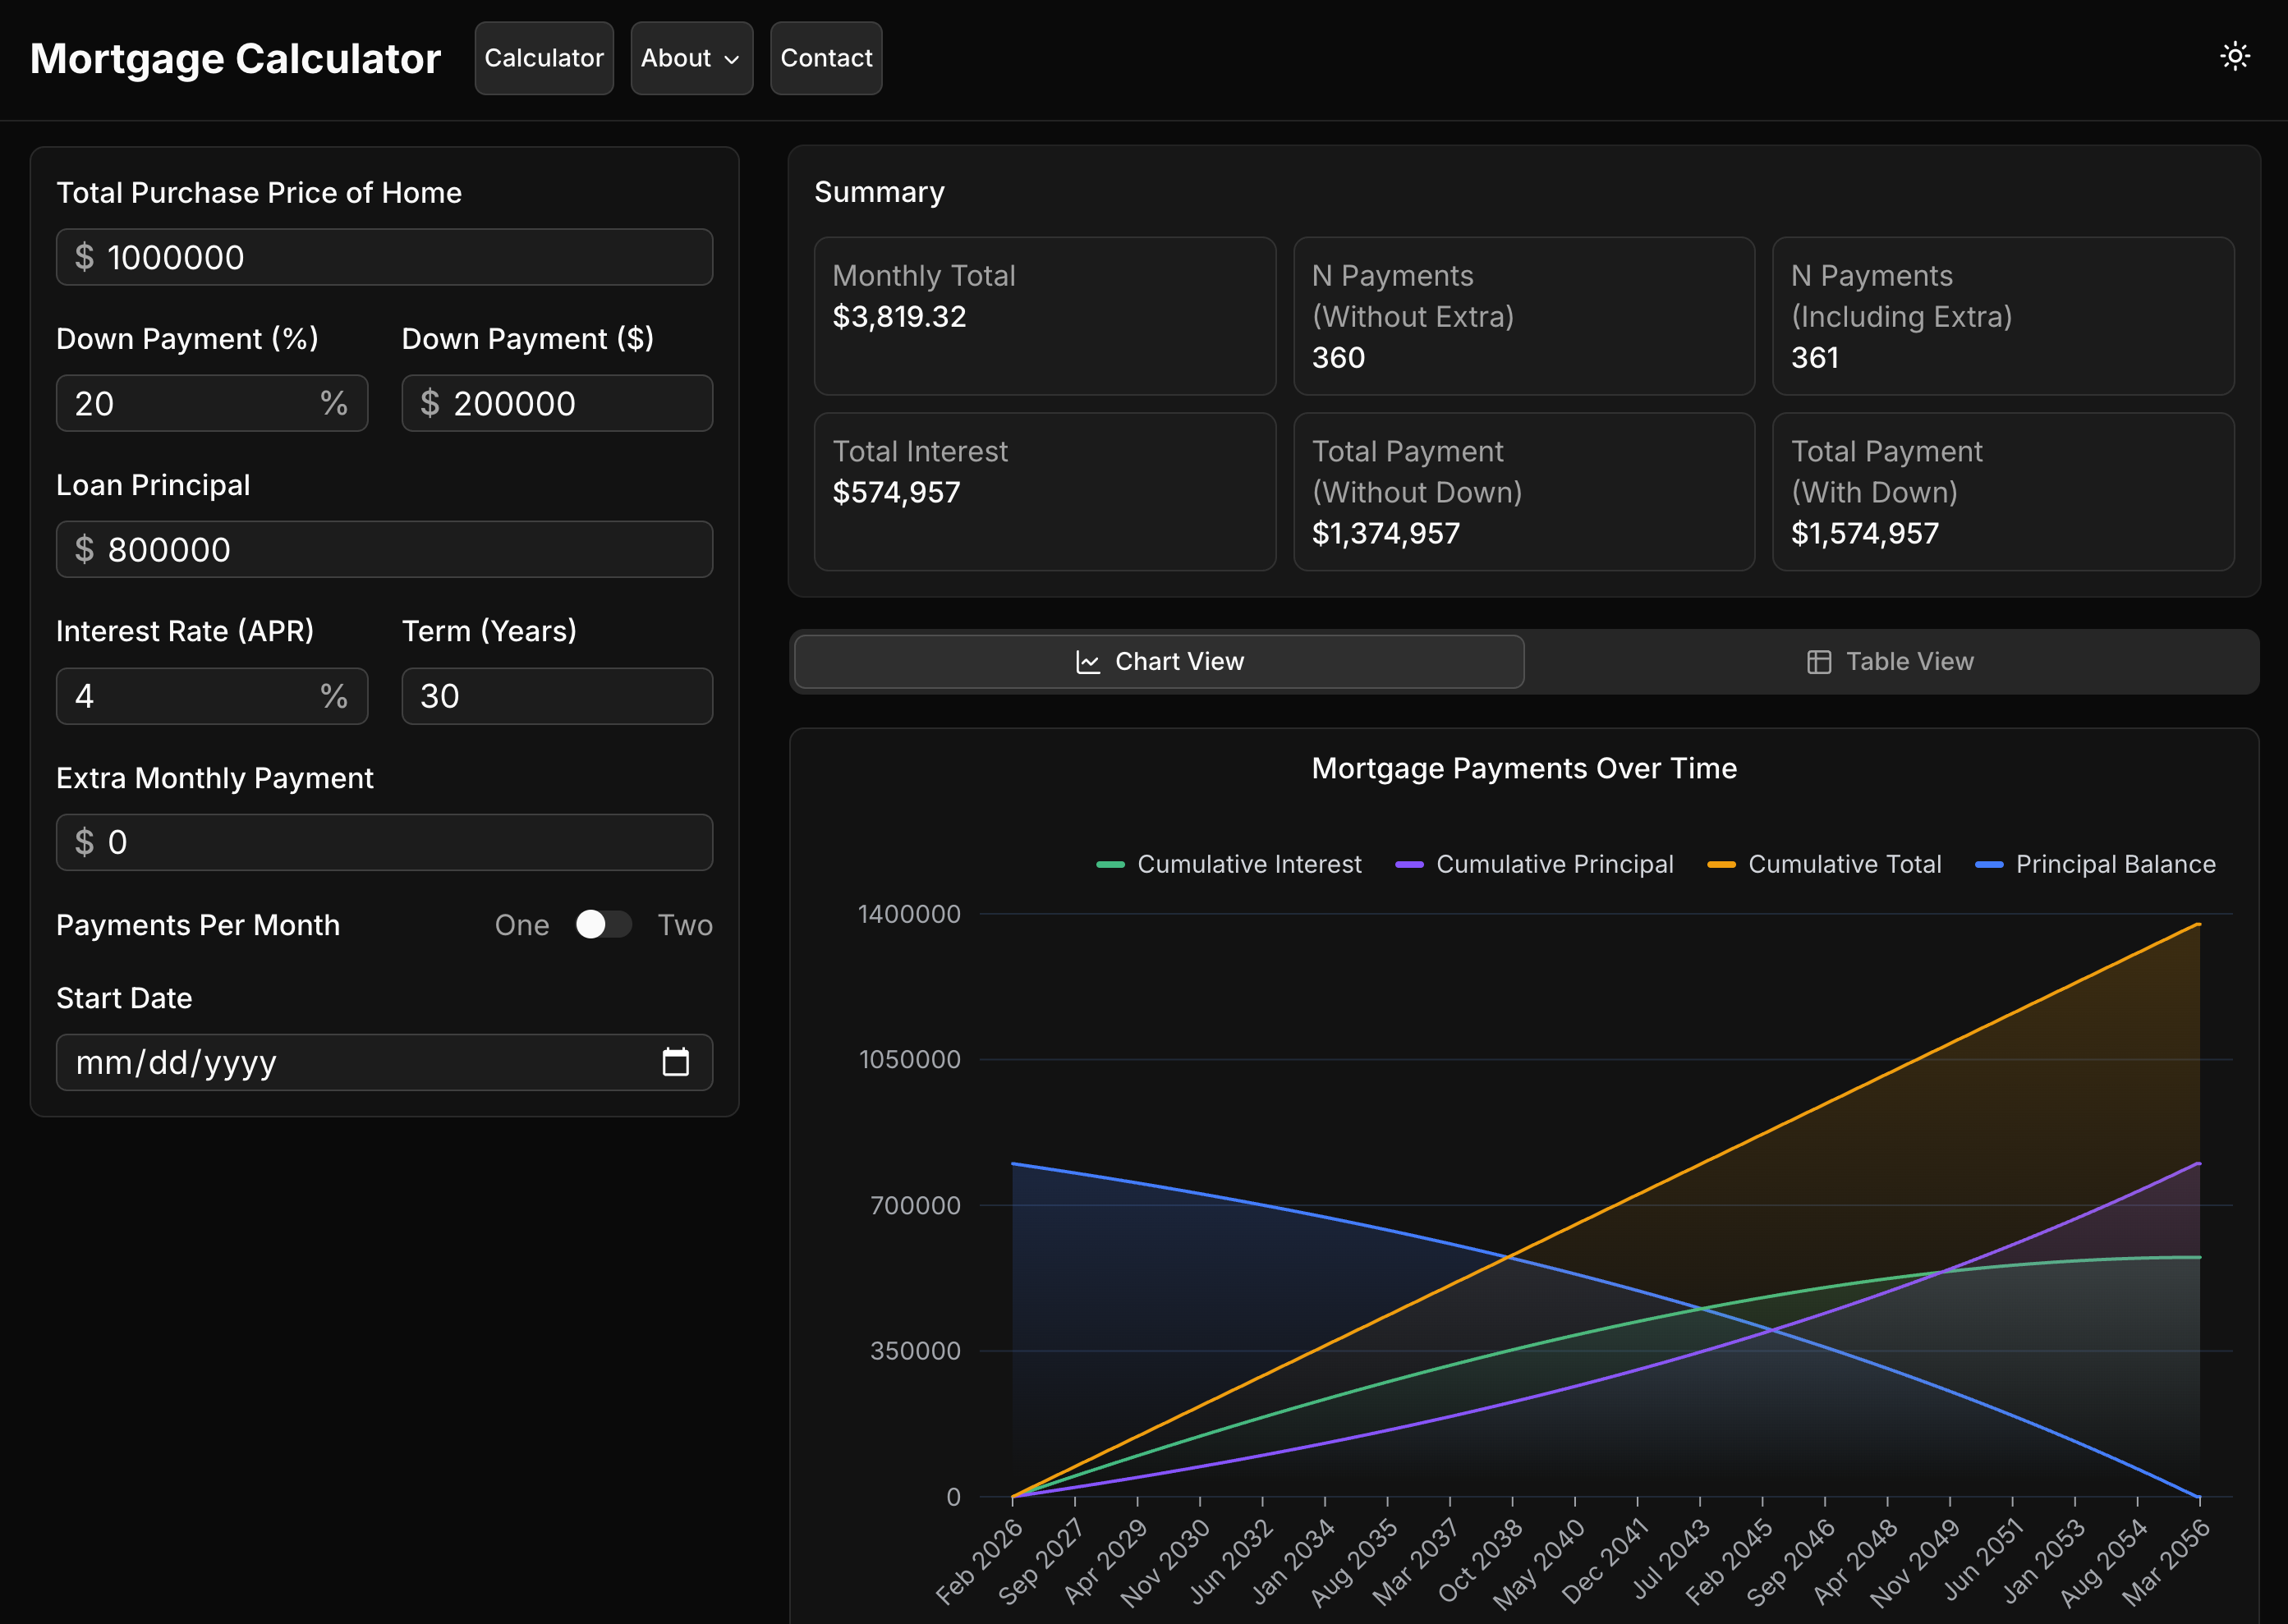Click the chart icon in Chart View
The width and height of the screenshot is (2288, 1624).
(1087, 662)
